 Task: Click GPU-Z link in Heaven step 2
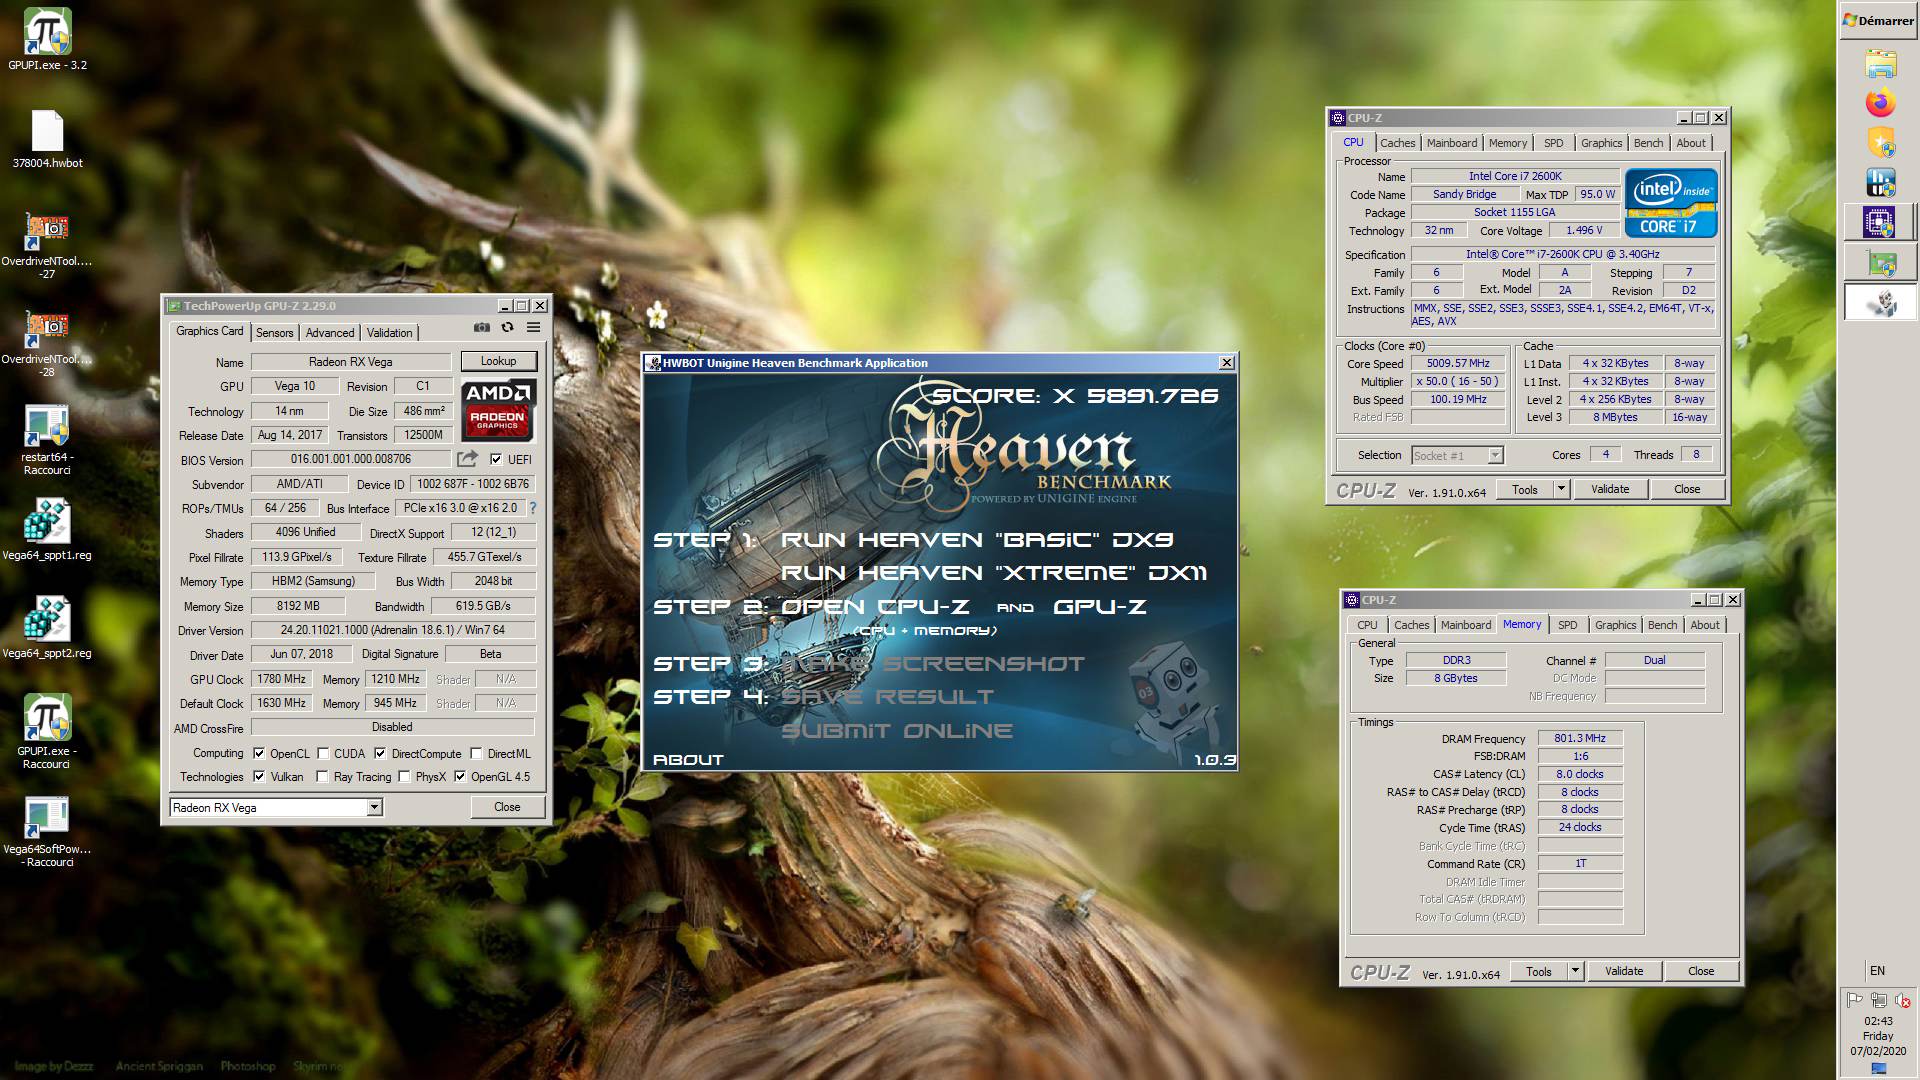click(1099, 607)
